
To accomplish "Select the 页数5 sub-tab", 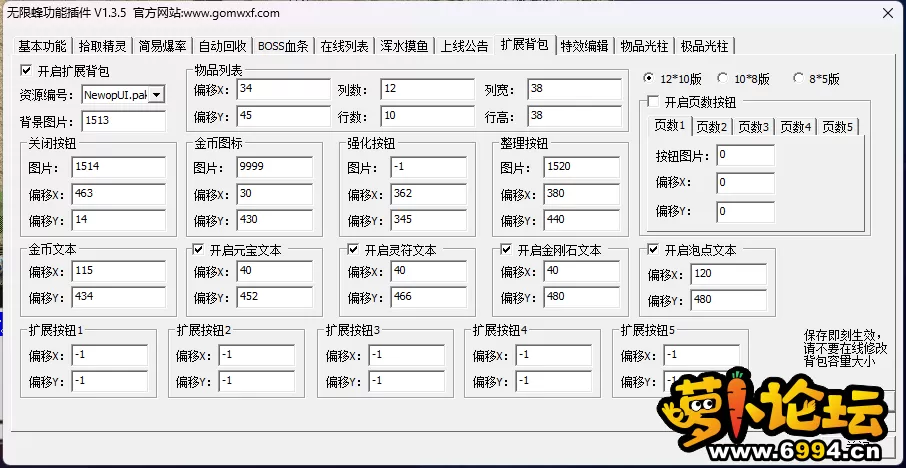I will pyautogui.click(x=838, y=127).
